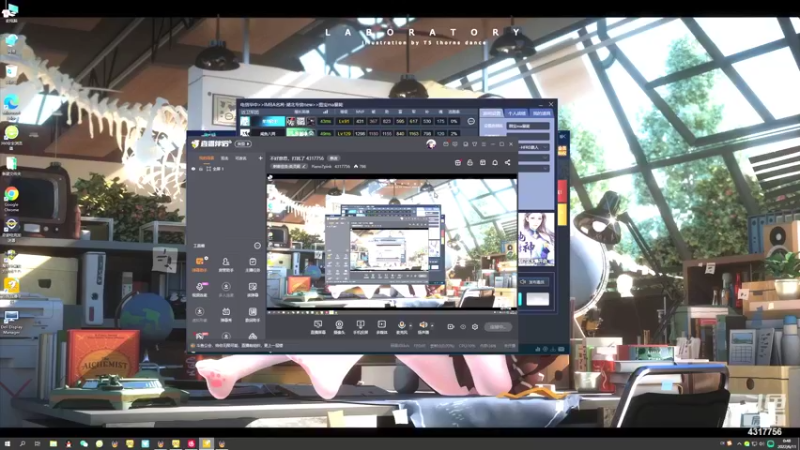Open Dell Display Manager desktop shortcut
The image size is (800, 450).
pos(11,322)
